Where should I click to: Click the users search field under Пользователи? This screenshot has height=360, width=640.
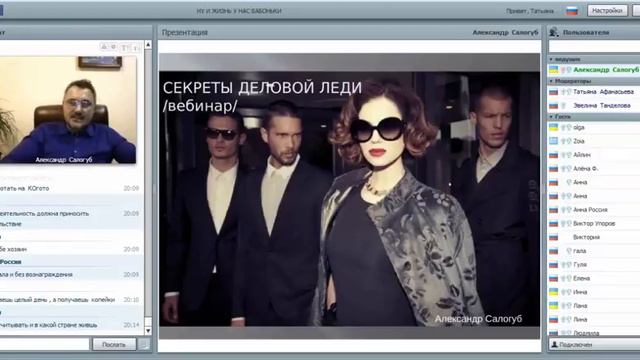coord(594,46)
